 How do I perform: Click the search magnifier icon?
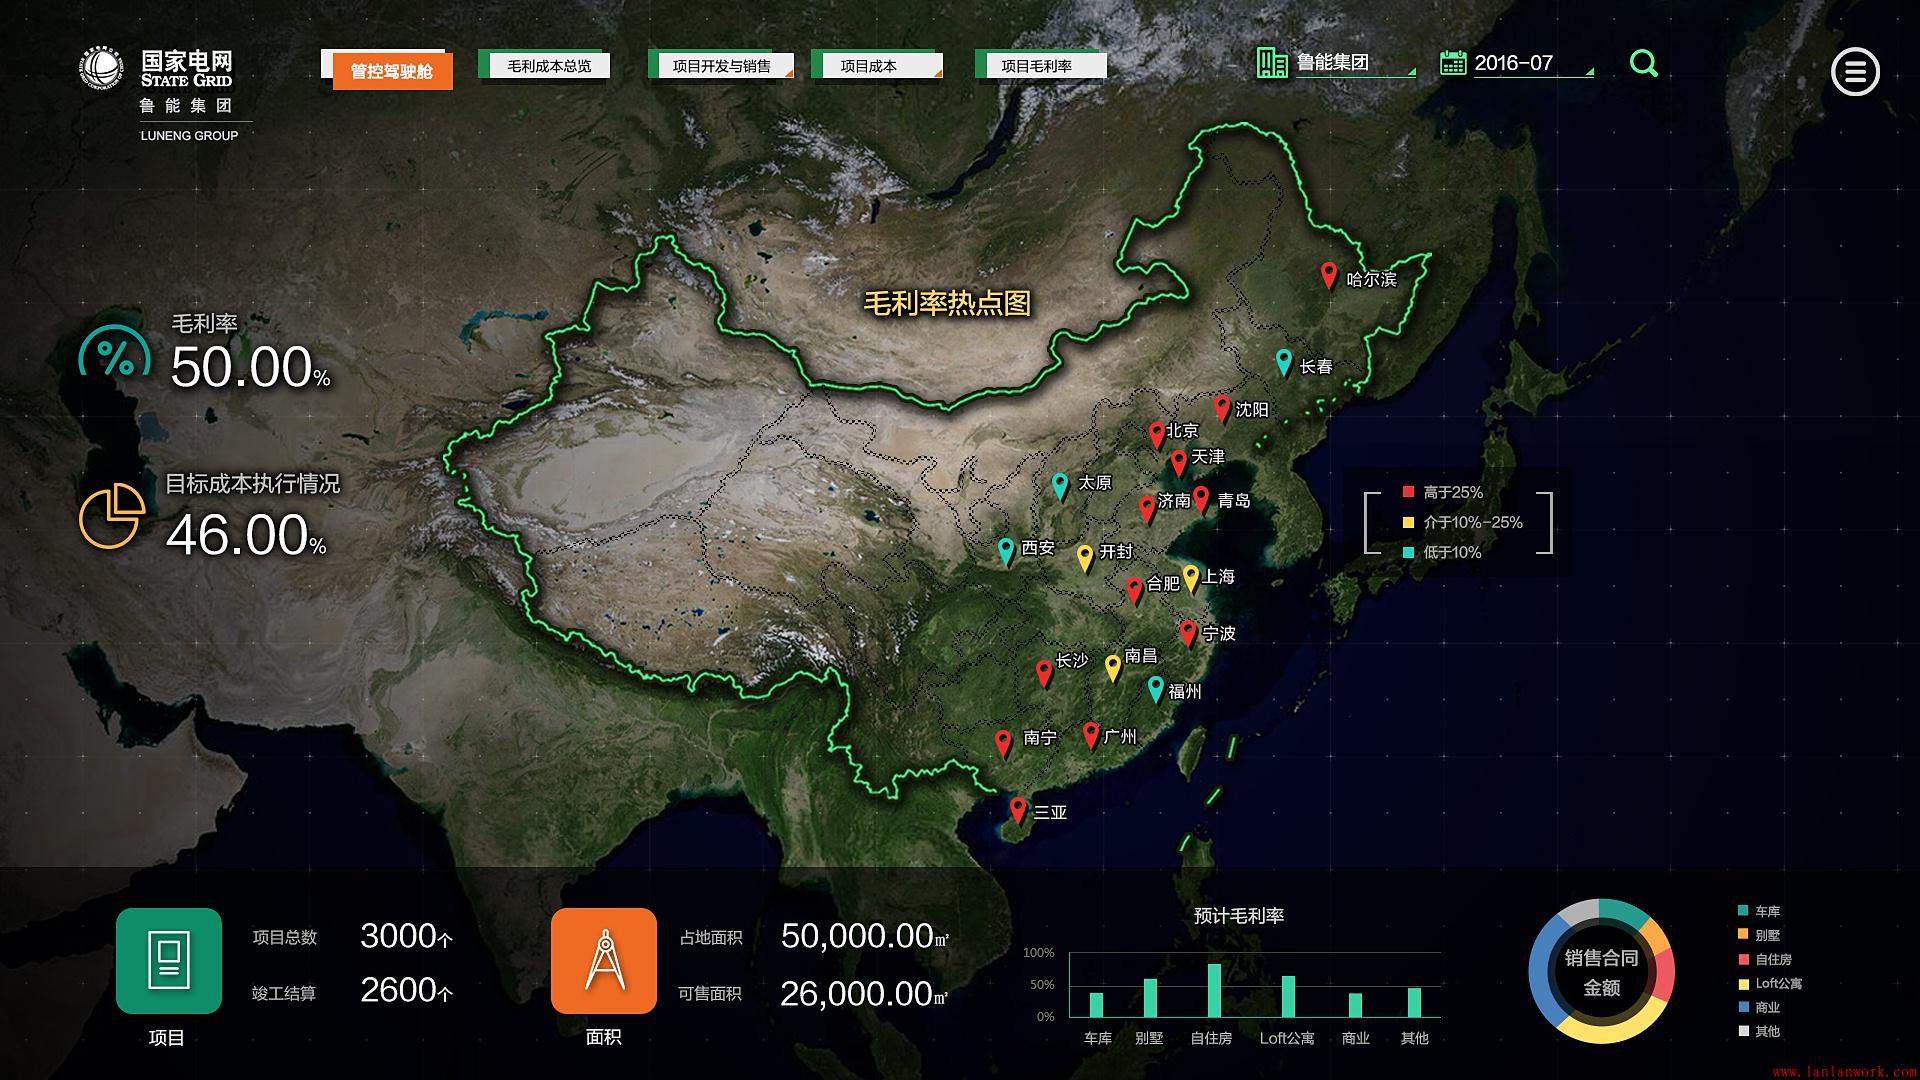[x=1643, y=64]
